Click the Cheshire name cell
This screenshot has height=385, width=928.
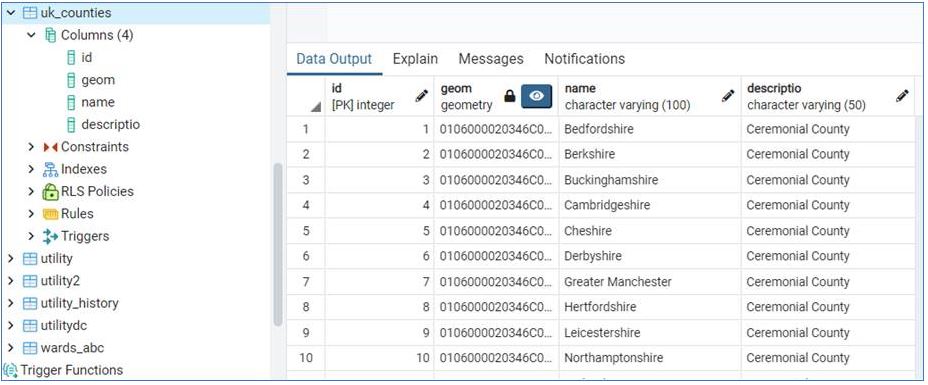click(650, 231)
